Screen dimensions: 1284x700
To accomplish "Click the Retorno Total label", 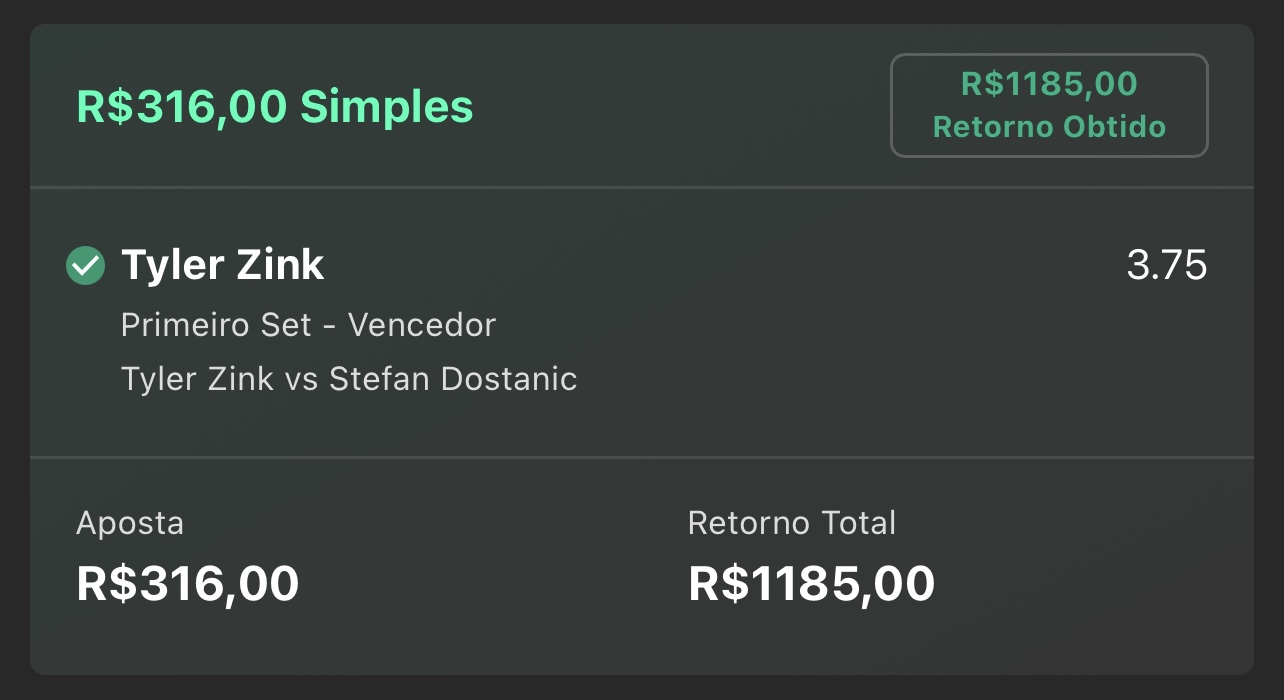I will (792, 523).
